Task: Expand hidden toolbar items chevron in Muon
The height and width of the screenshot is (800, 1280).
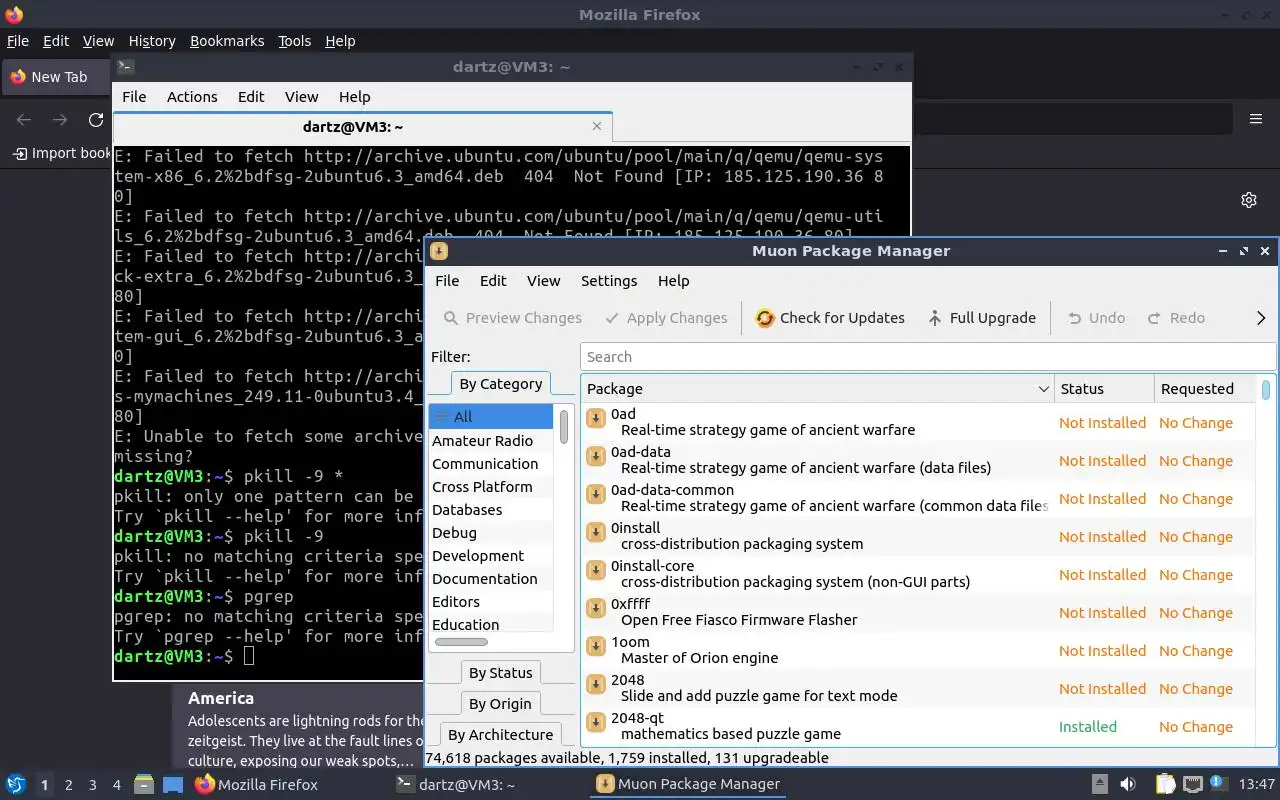Action: pyautogui.click(x=1261, y=318)
